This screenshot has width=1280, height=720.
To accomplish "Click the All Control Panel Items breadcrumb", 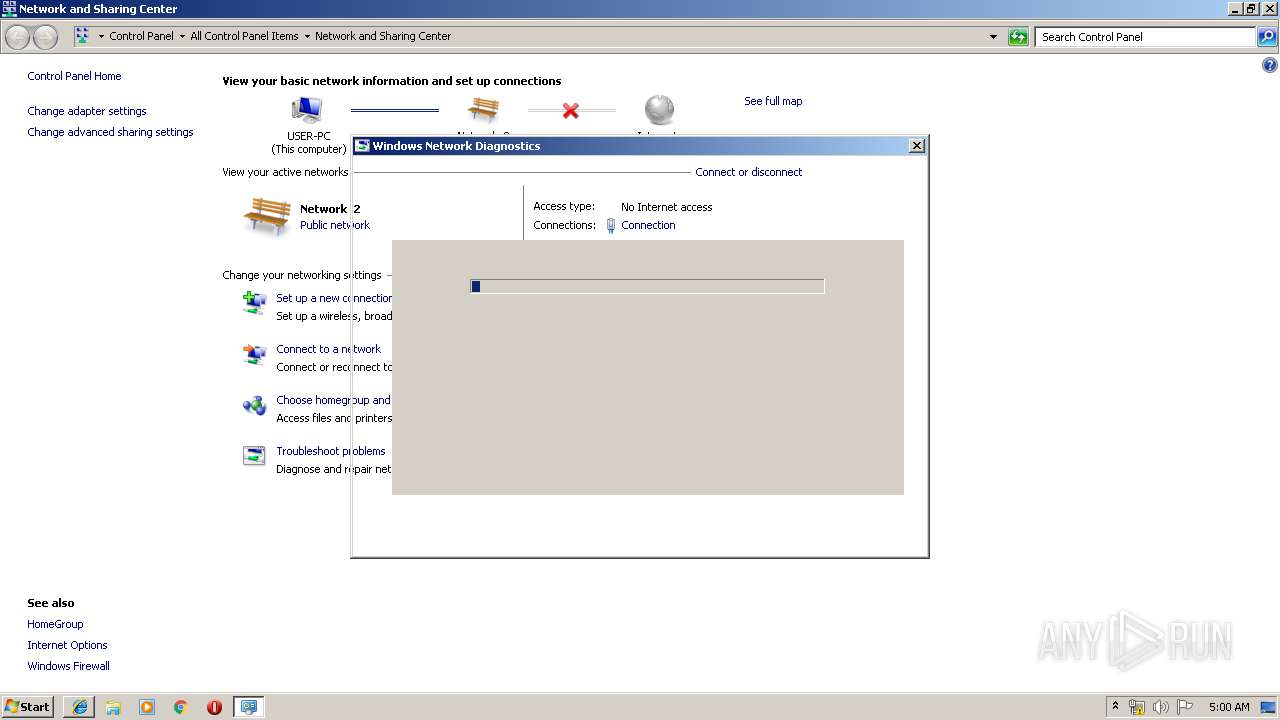I will pyautogui.click(x=244, y=36).
